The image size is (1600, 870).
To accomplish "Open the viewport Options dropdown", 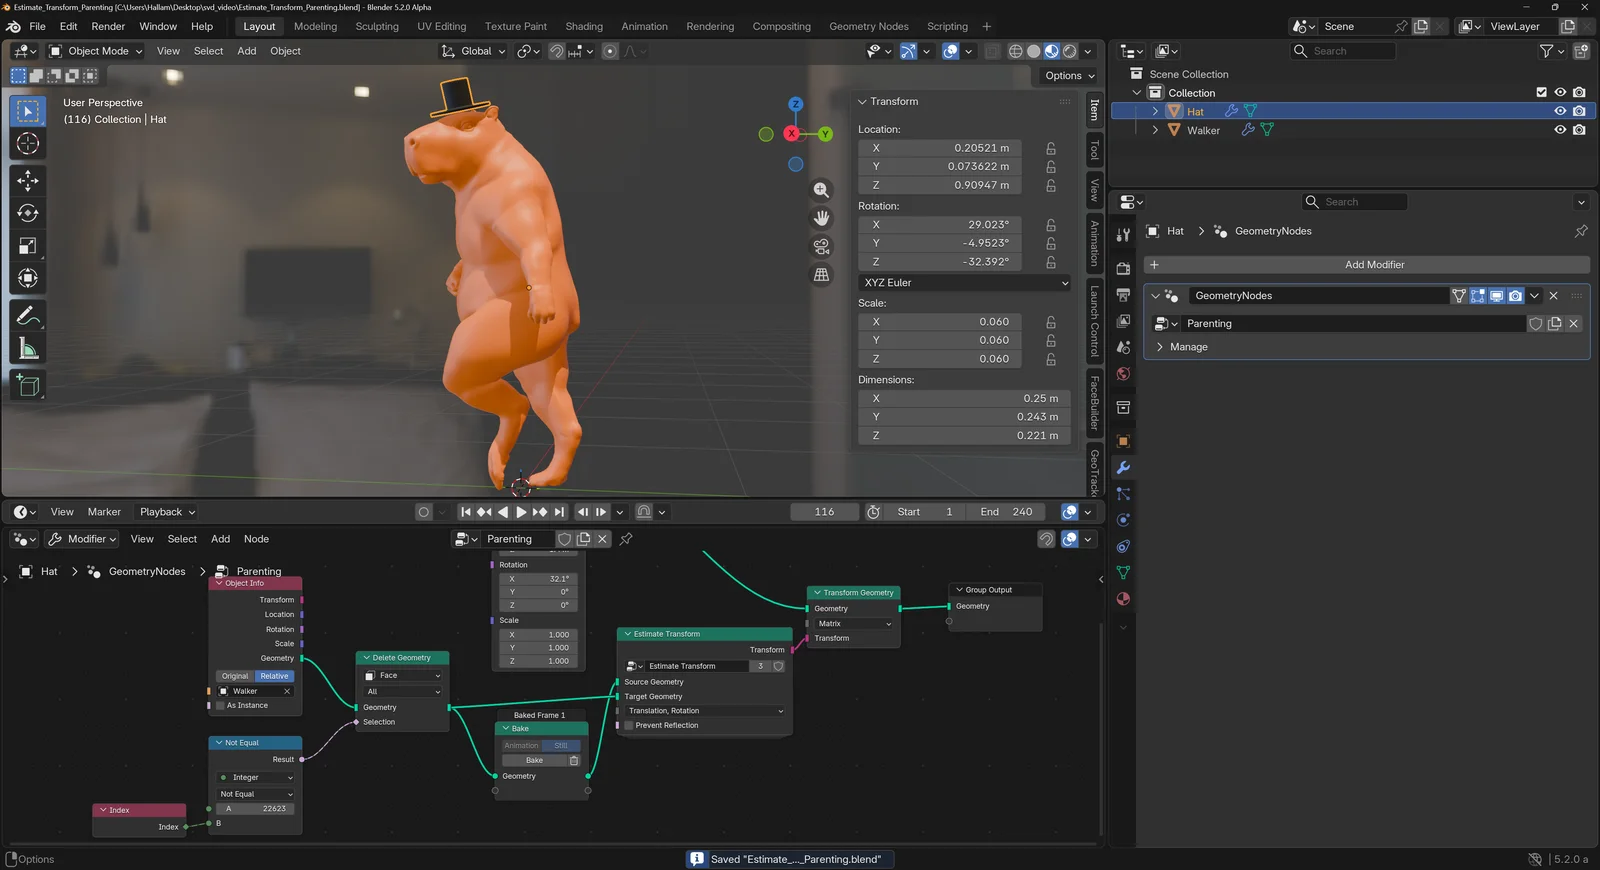I will pyautogui.click(x=1069, y=76).
